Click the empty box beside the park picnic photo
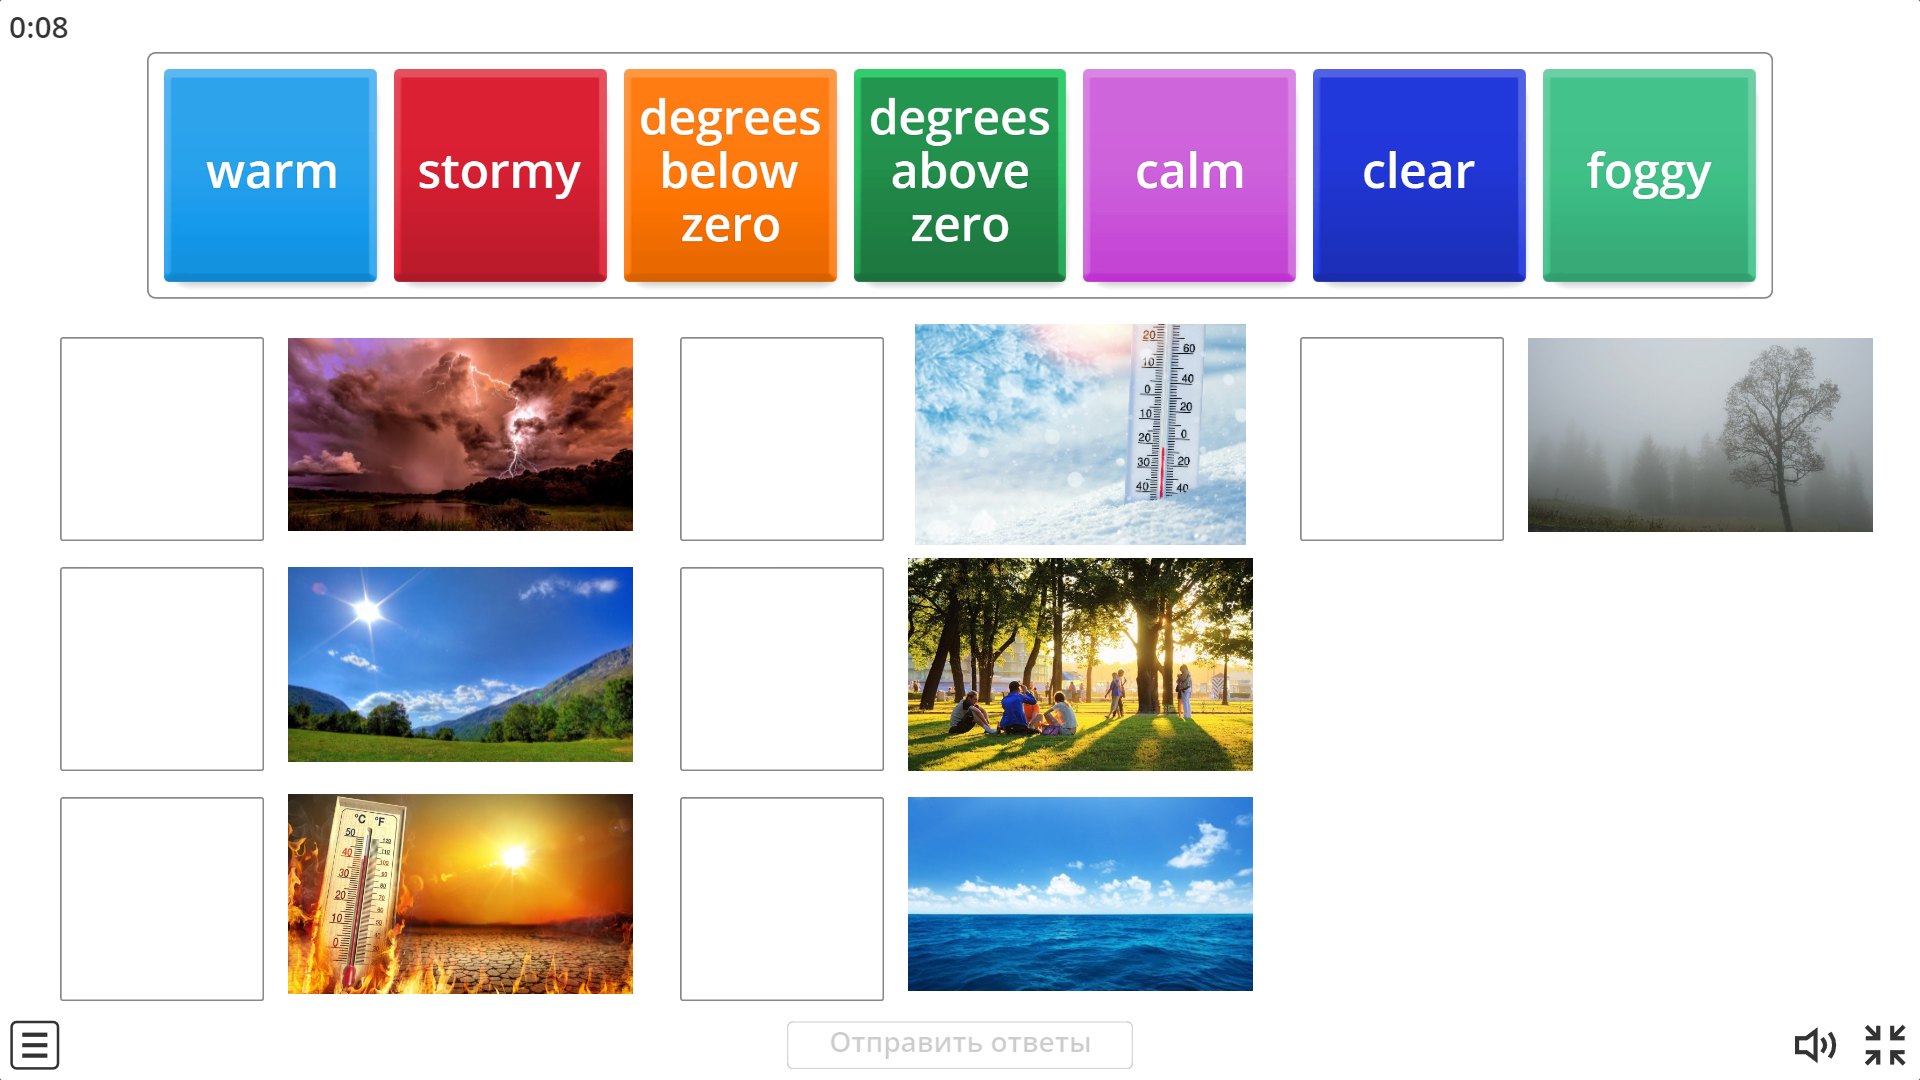Image resolution: width=1920 pixels, height=1080 pixels. pos(782,669)
